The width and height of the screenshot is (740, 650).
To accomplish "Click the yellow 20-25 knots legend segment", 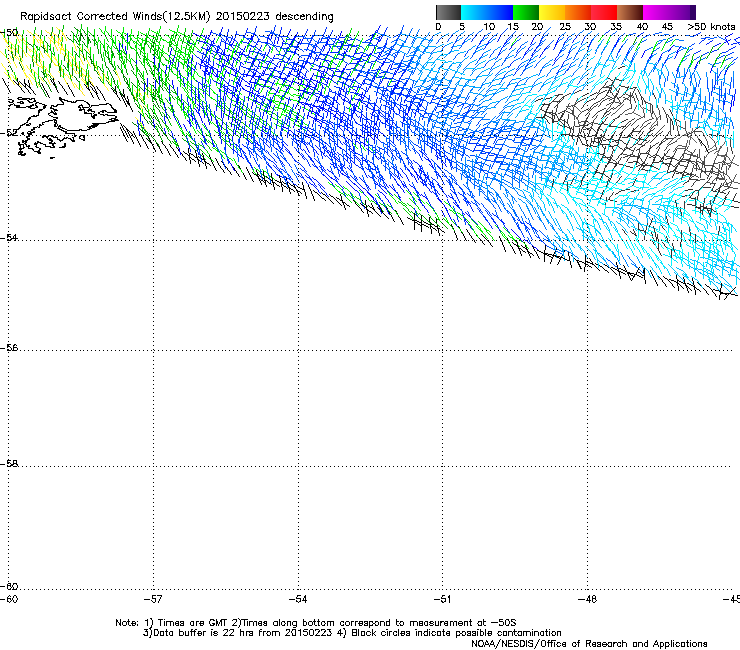I will point(552,12).
